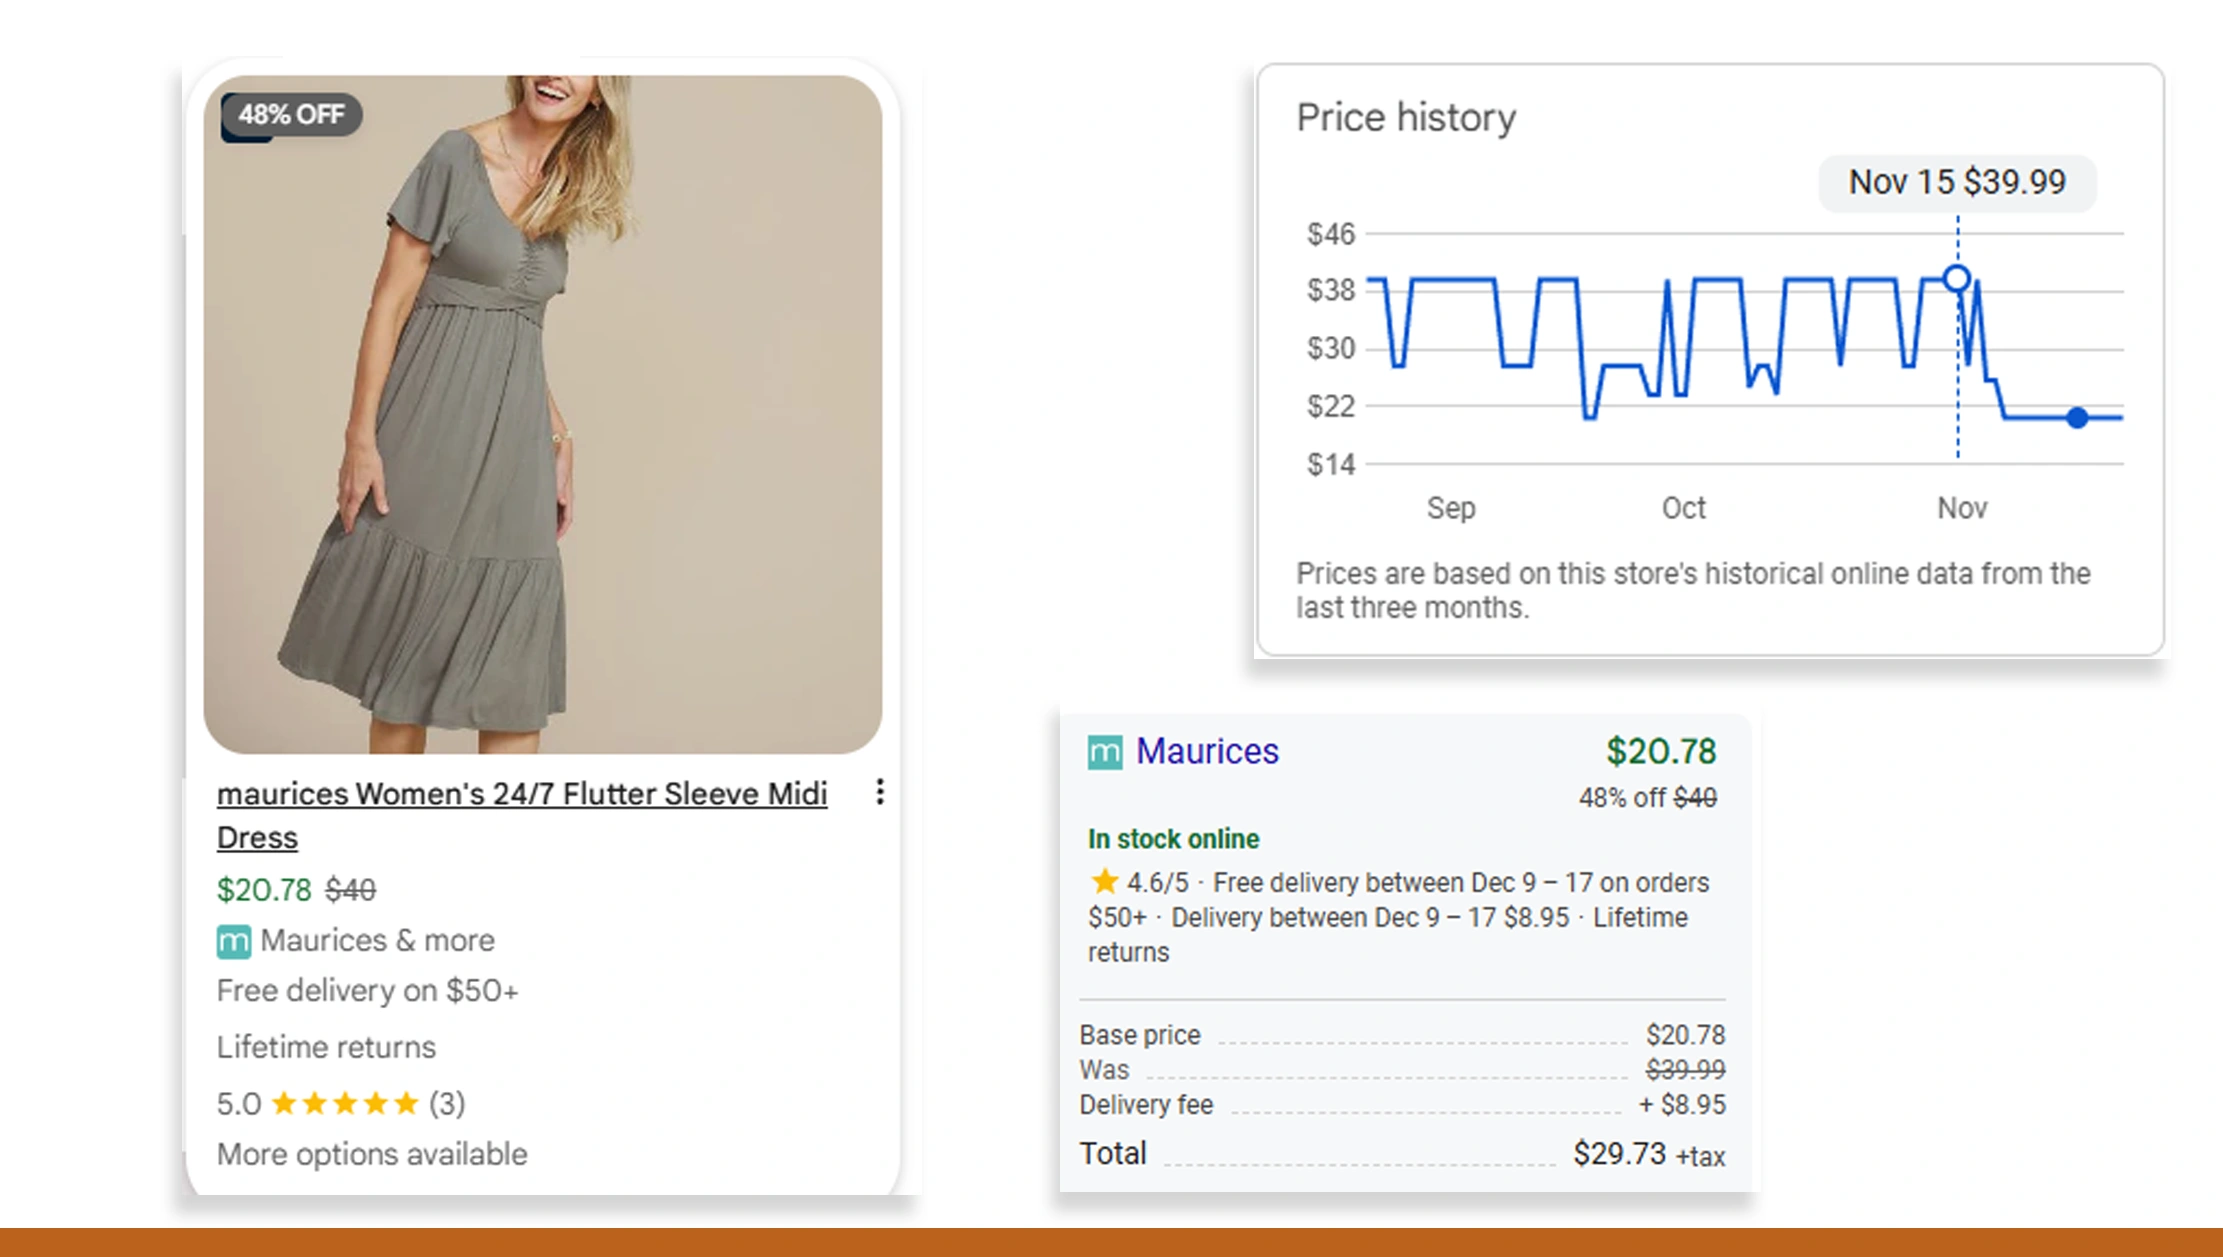
Task: Click the yellow star beside the 4.6/5 rating
Action: click(1103, 881)
